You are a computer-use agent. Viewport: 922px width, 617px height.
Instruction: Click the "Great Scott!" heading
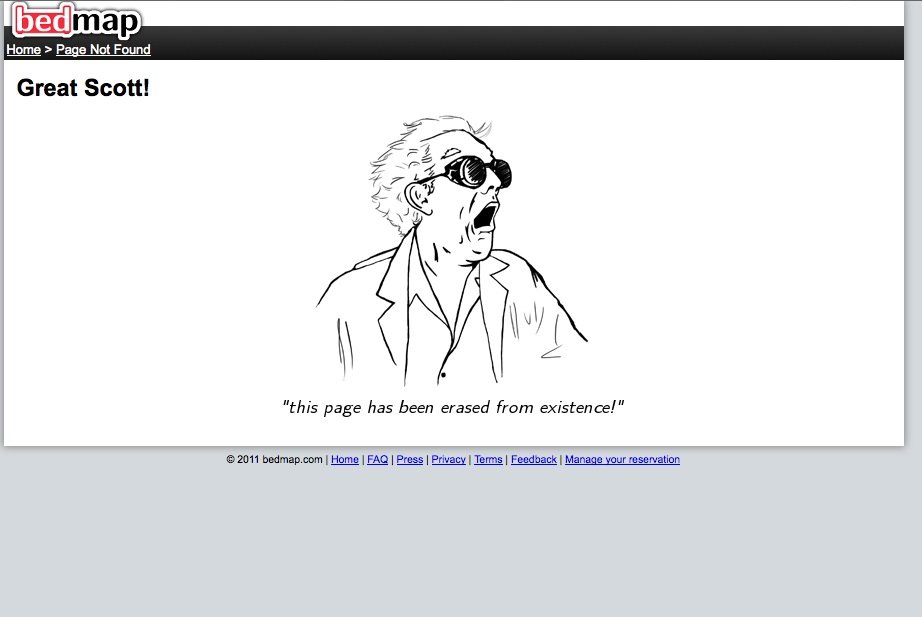pos(83,88)
